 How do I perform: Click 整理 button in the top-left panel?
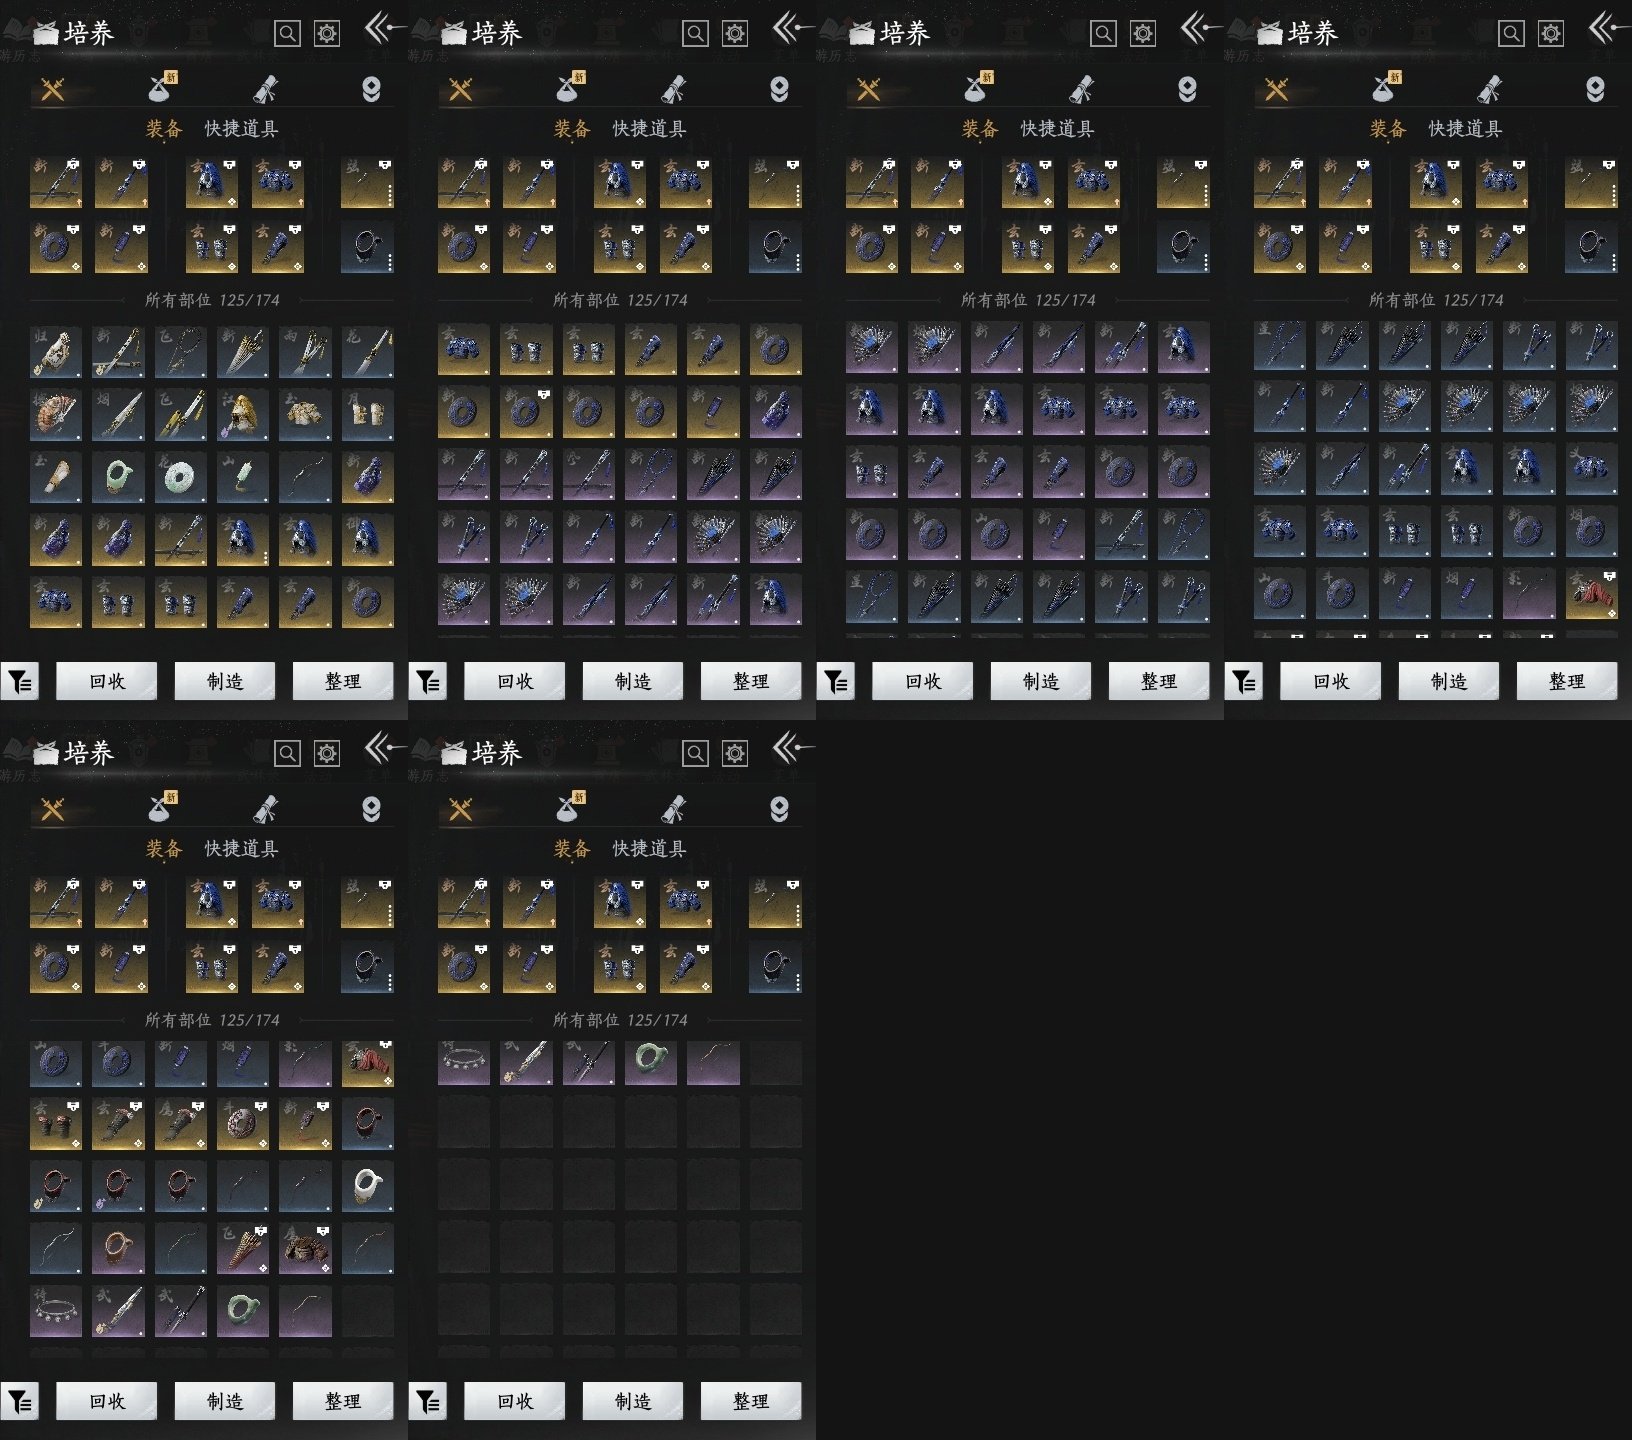[x=343, y=682]
